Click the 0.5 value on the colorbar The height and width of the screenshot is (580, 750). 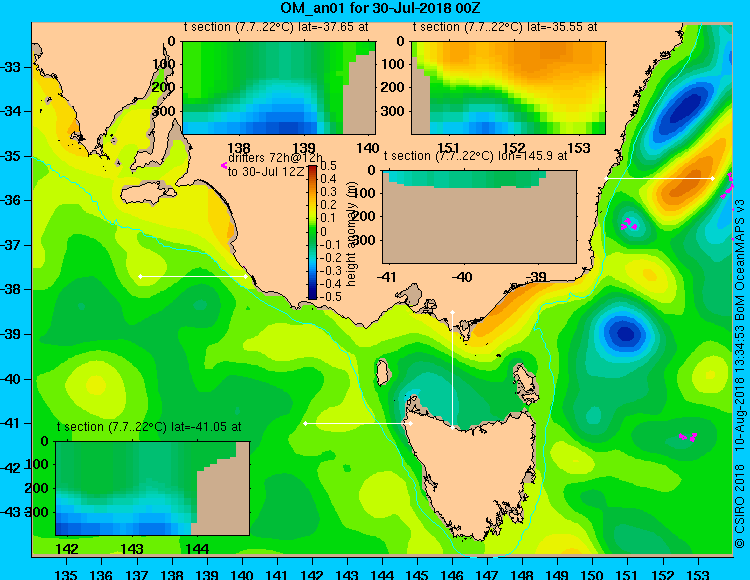pyautogui.click(x=329, y=166)
